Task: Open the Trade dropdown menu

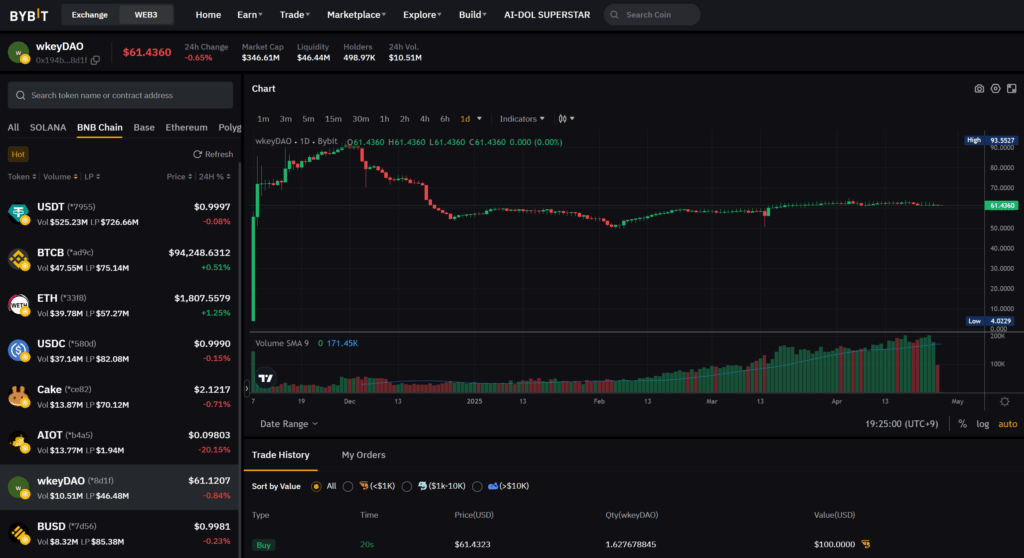Action: [295, 14]
